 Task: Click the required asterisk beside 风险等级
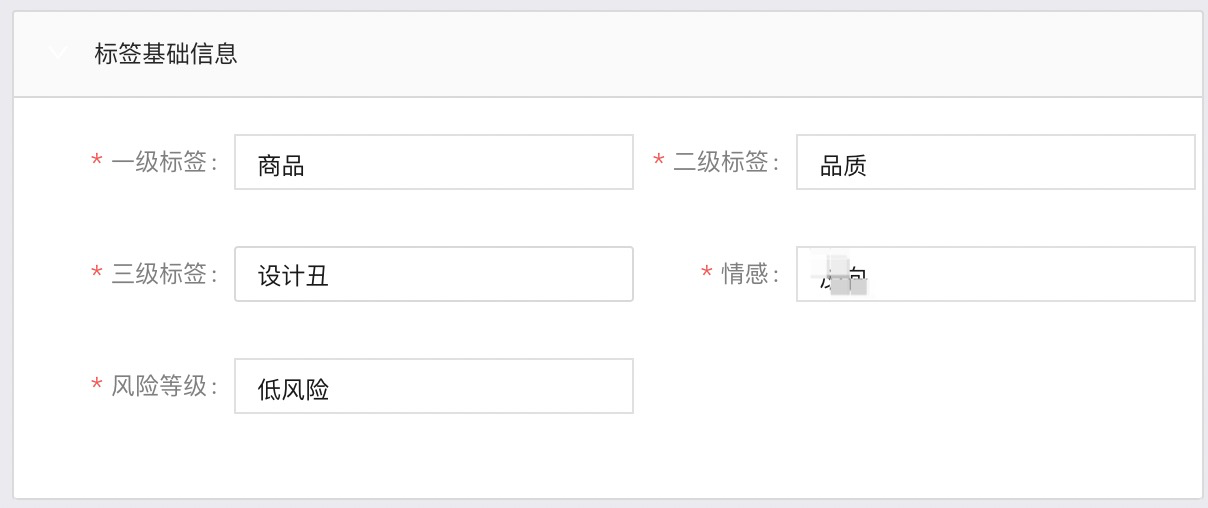97,386
